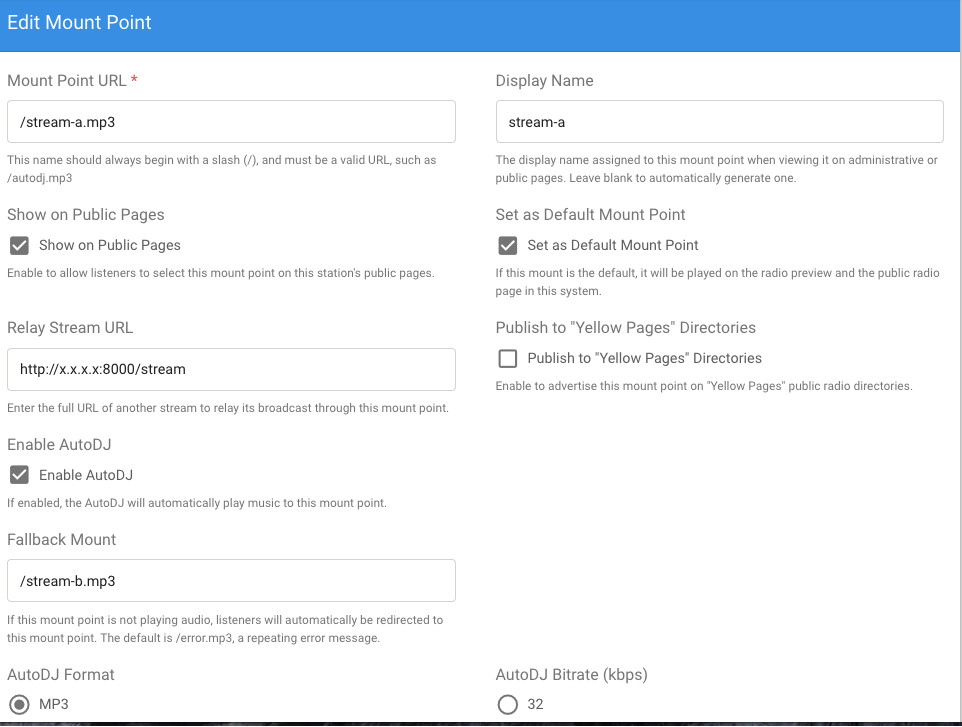Click the AutoDJ Bitrate (kbps) heading
This screenshot has height=727, width=962.
pos(571,674)
